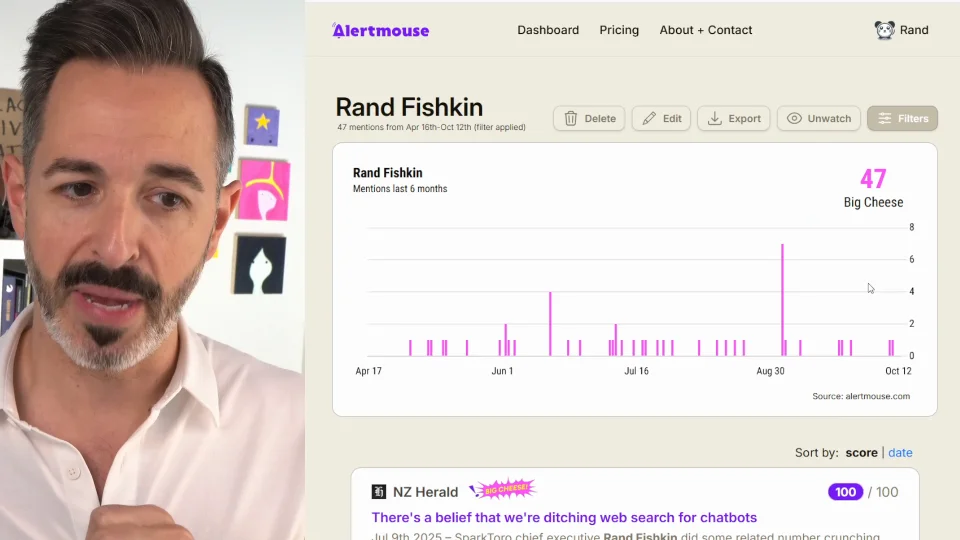Click 'Mentions last 6 months' subtitle
Image resolution: width=960 pixels, height=540 pixels.
[x=400, y=189]
